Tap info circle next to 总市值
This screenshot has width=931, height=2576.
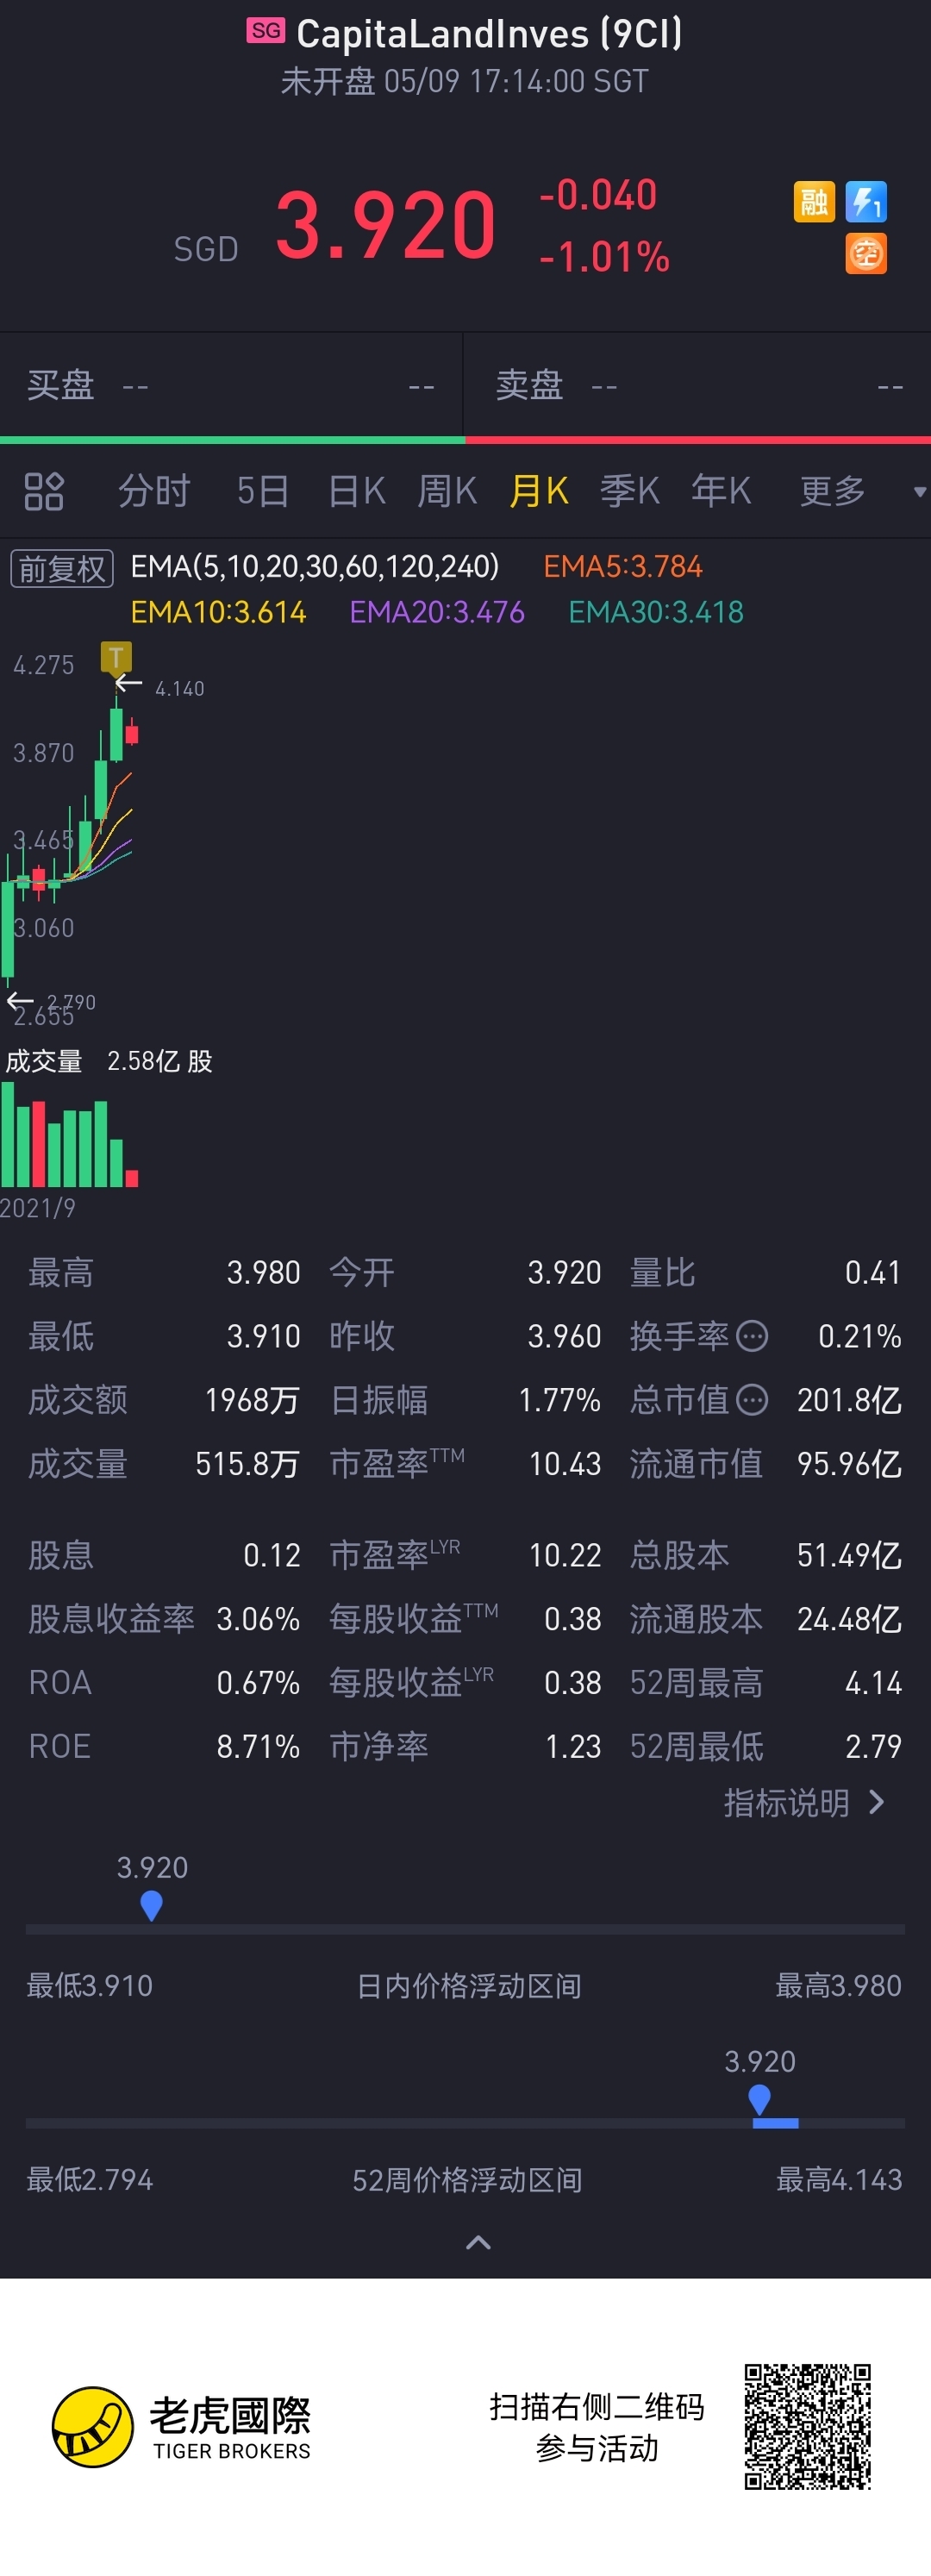point(752,1400)
